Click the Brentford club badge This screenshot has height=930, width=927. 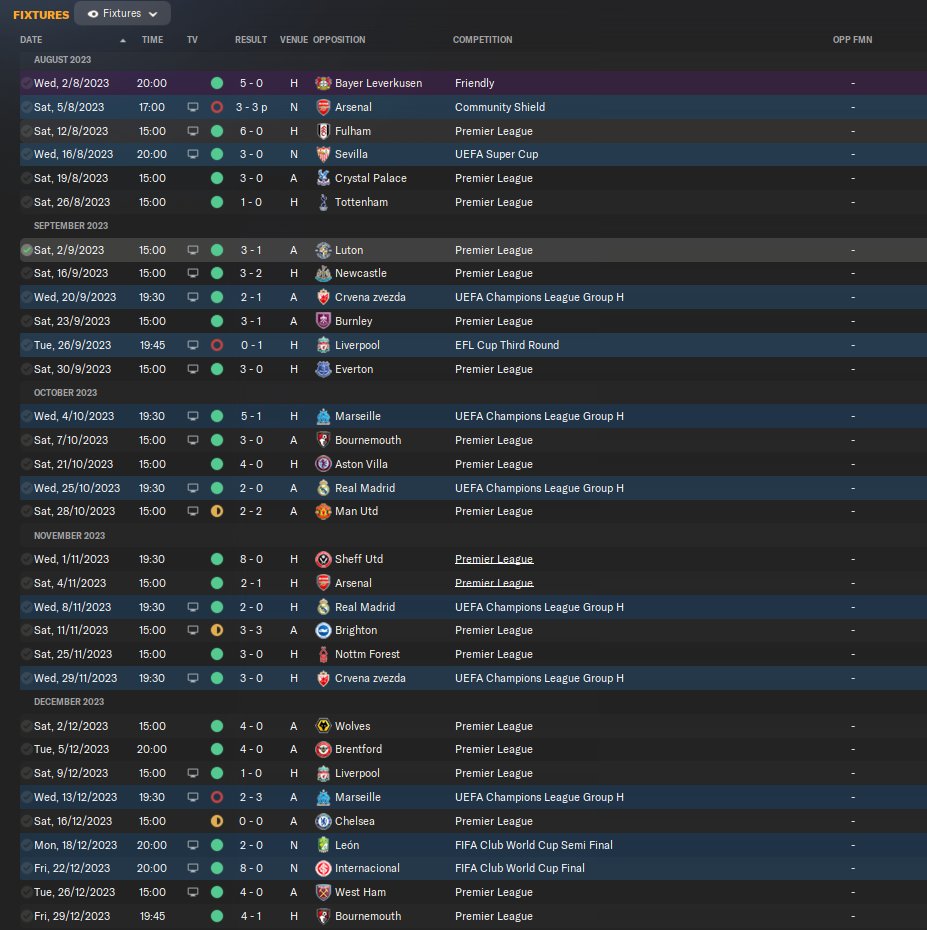[x=323, y=749]
